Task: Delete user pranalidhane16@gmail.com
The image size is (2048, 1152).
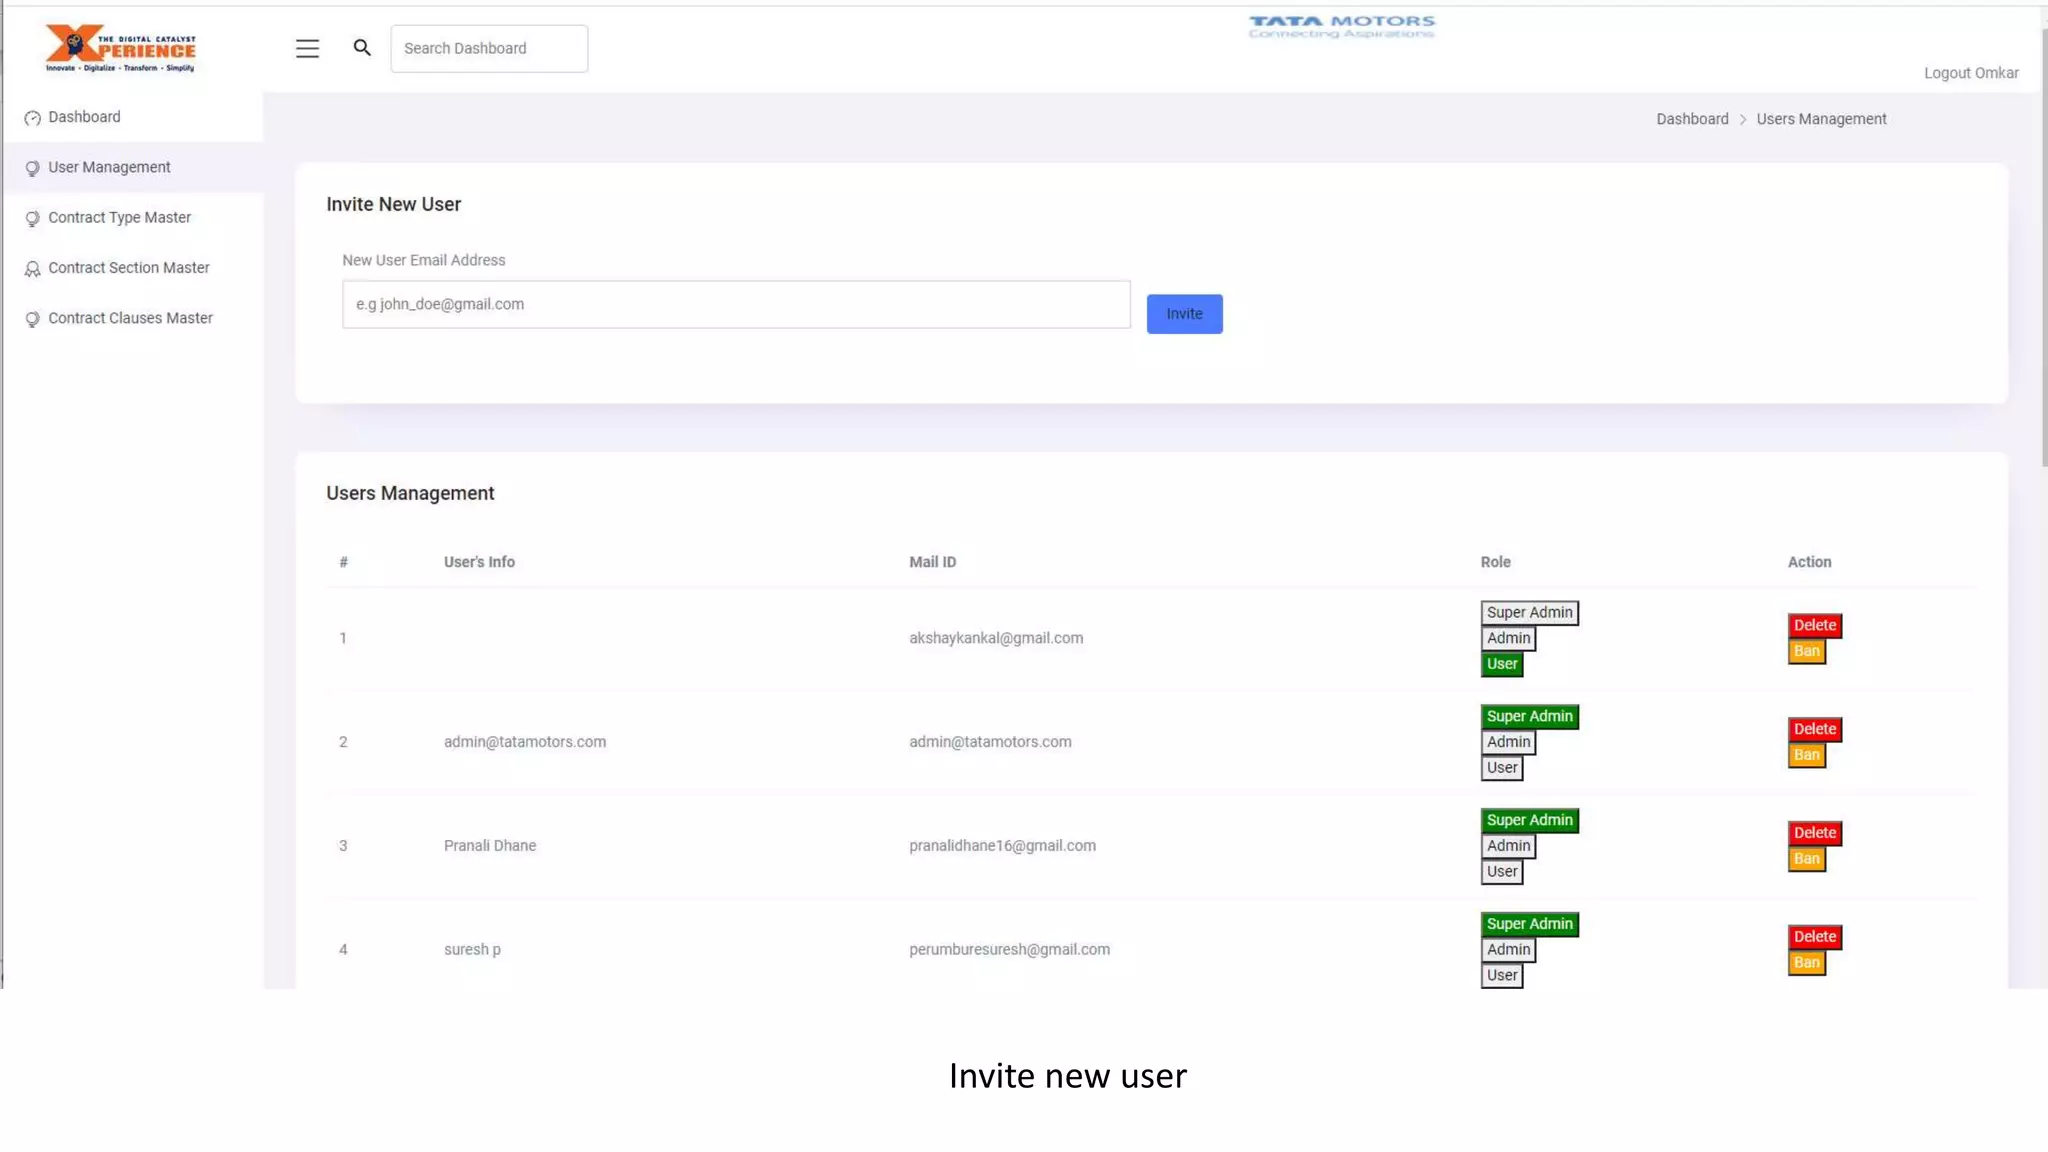Action: tap(1814, 833)
